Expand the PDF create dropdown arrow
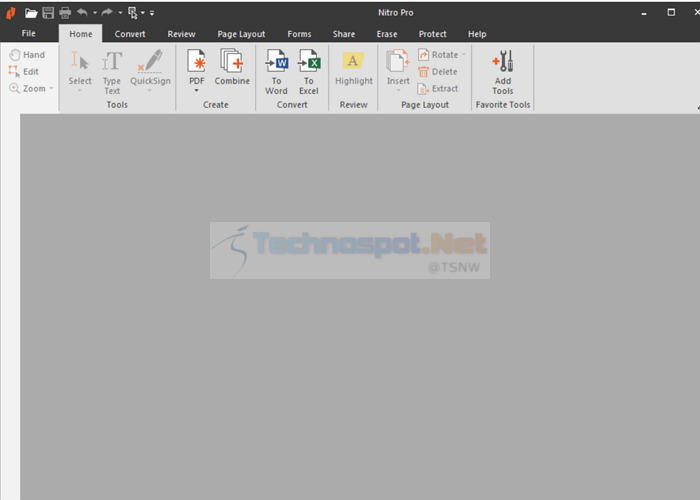 [196, 91]
